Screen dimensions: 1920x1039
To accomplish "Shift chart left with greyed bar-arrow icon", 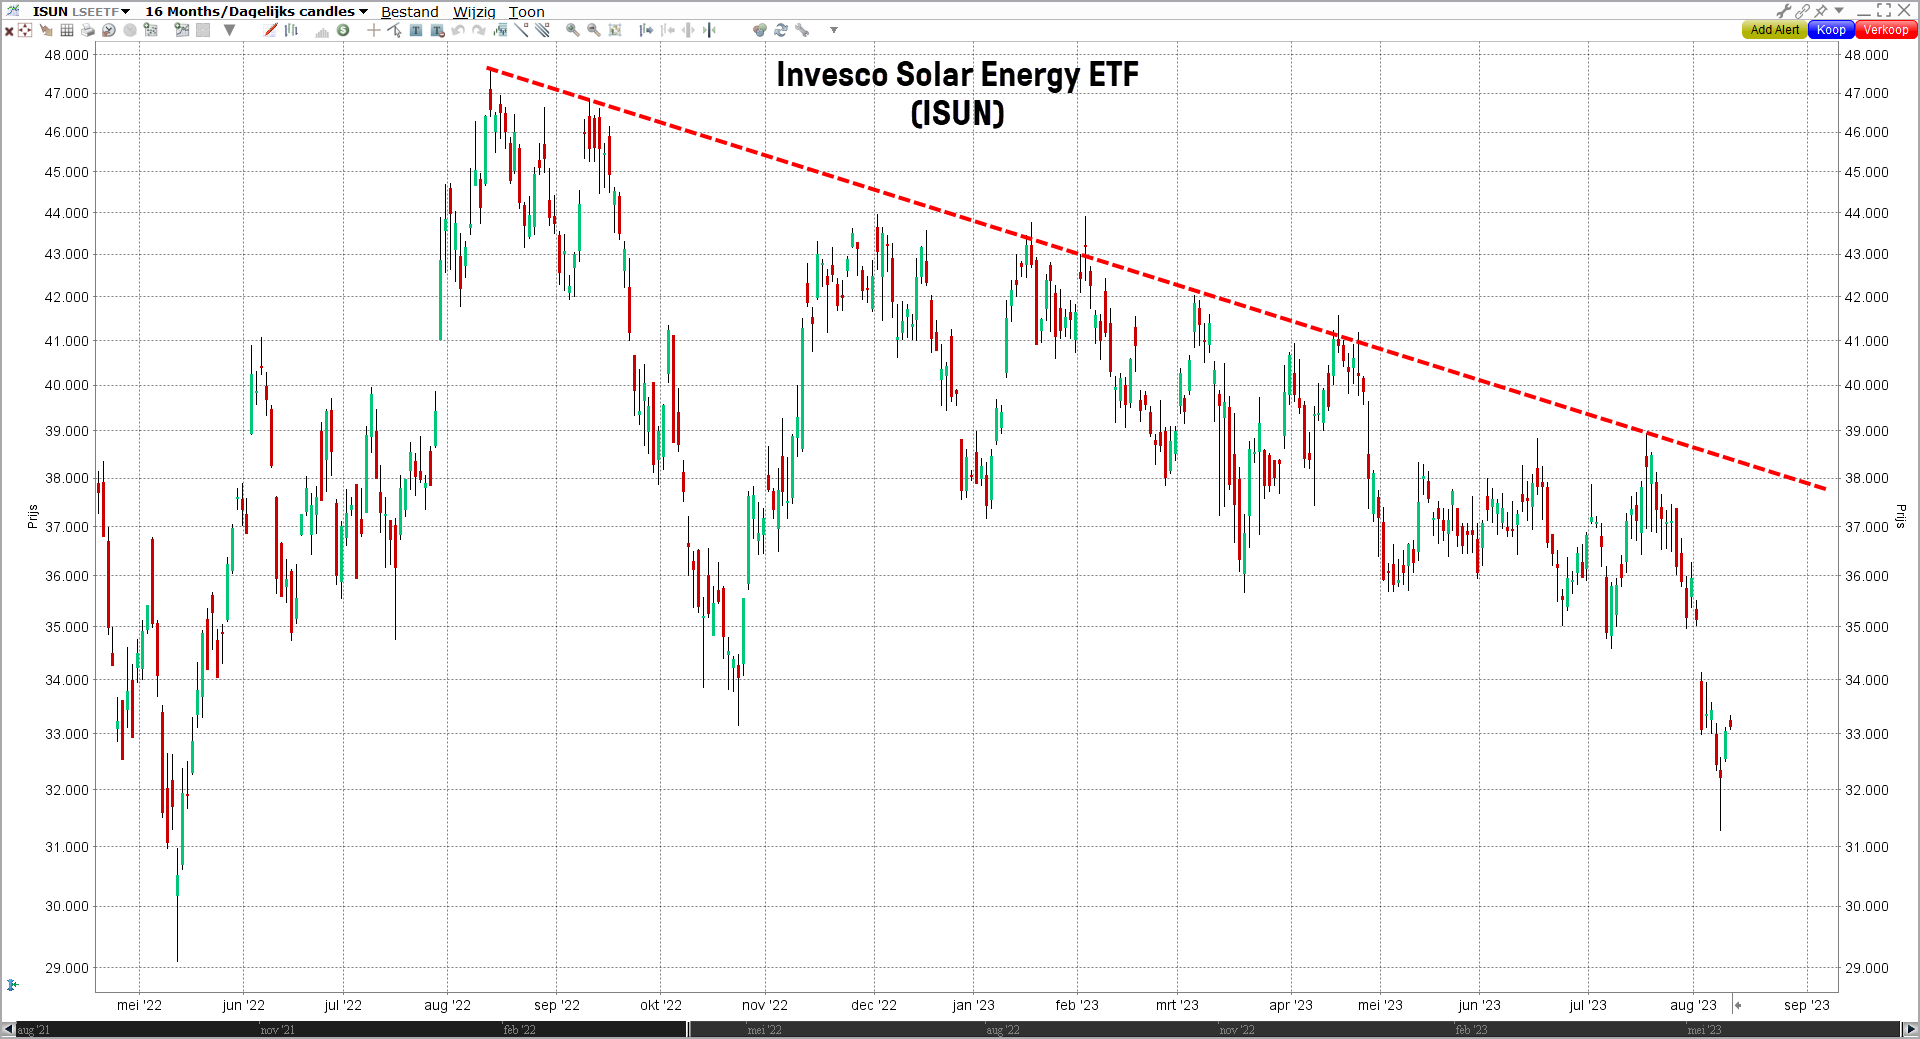I will 667,30.
